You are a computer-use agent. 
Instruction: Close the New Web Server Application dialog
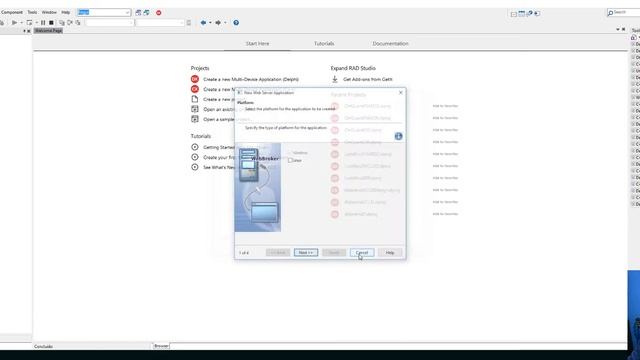[x=400, y=93]
